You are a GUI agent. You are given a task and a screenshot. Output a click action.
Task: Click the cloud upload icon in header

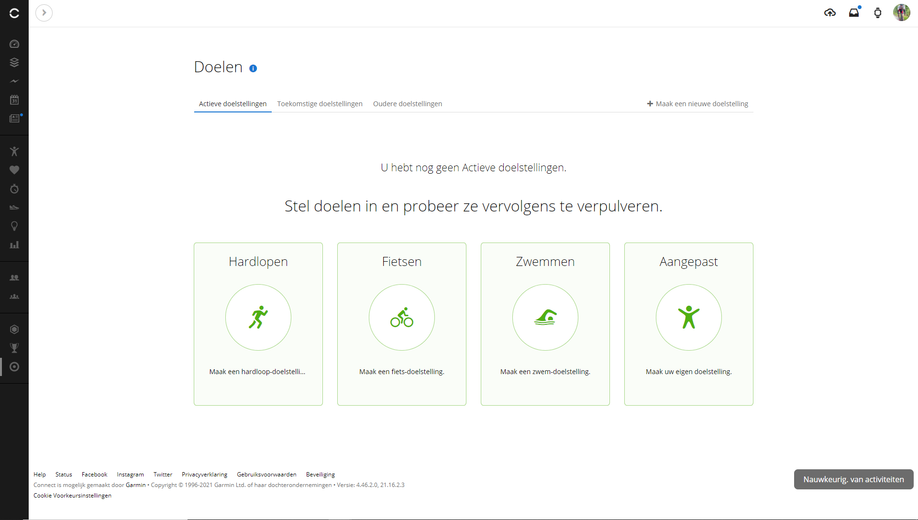(830, 12)
